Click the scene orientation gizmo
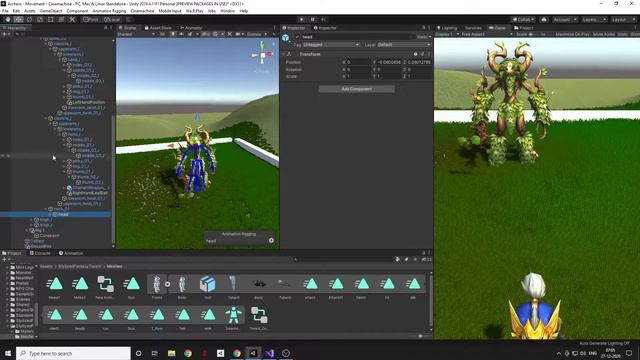The width and height of the screenshot is (640, 360). coord(262,55)
